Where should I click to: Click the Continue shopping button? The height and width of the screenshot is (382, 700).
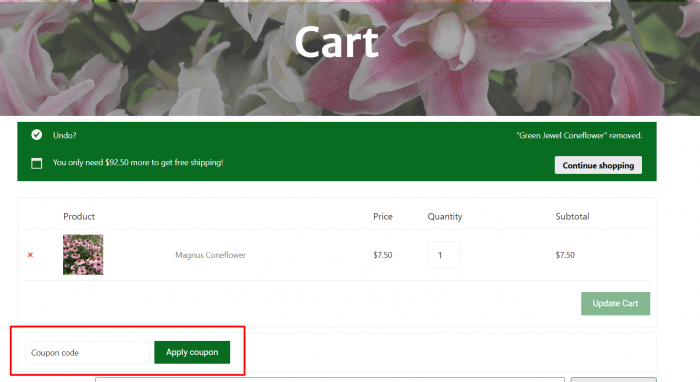click(598, 165)
